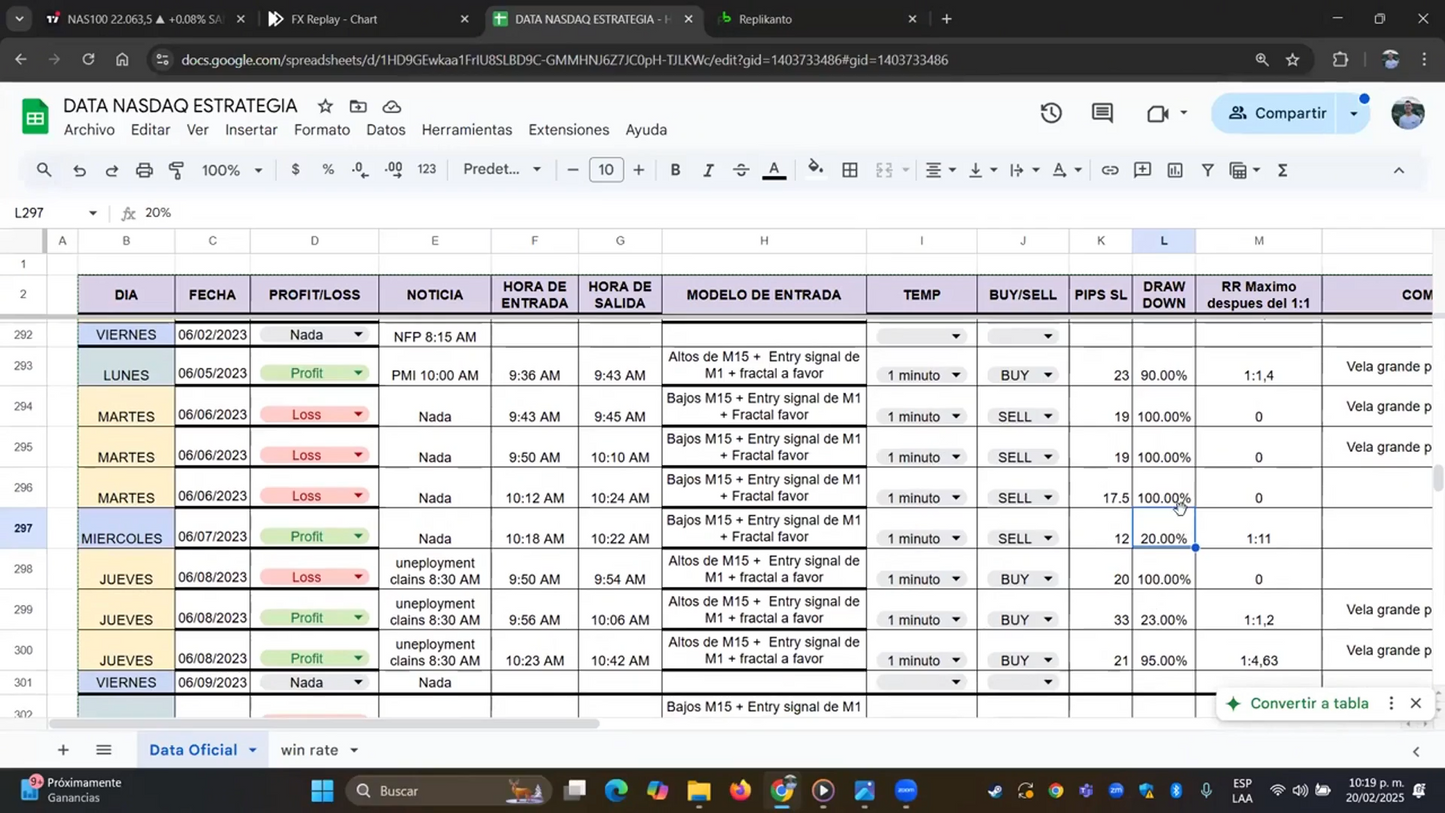Open the borders options

click(849, 170)
